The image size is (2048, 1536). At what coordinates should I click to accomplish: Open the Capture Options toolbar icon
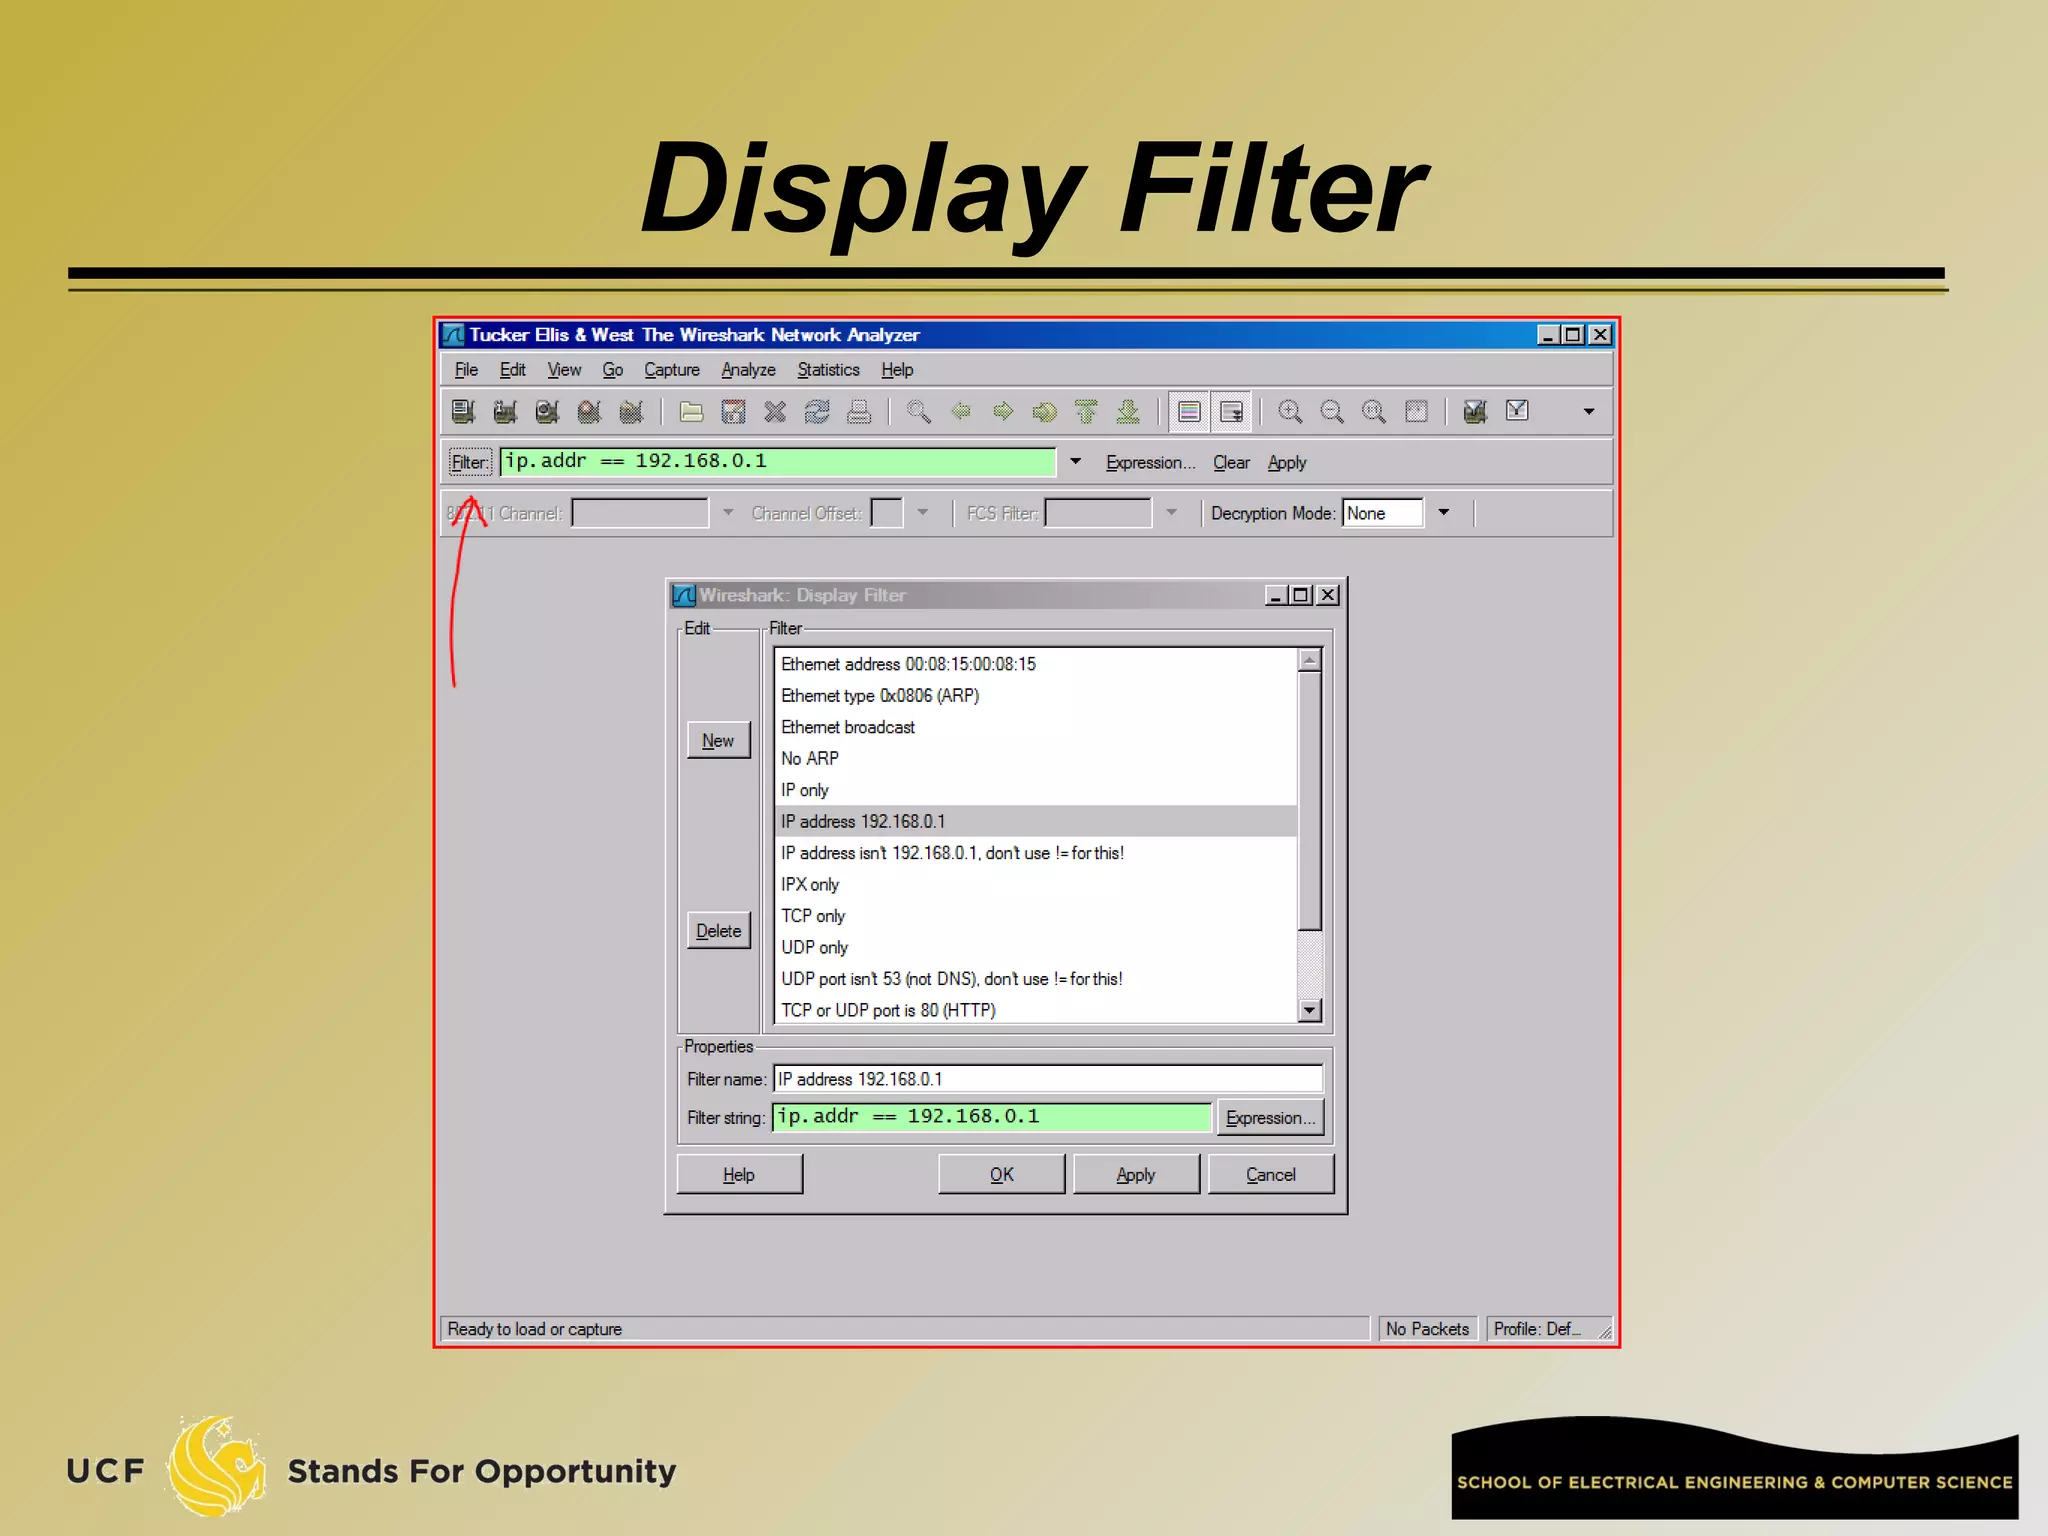coord(505,411)
